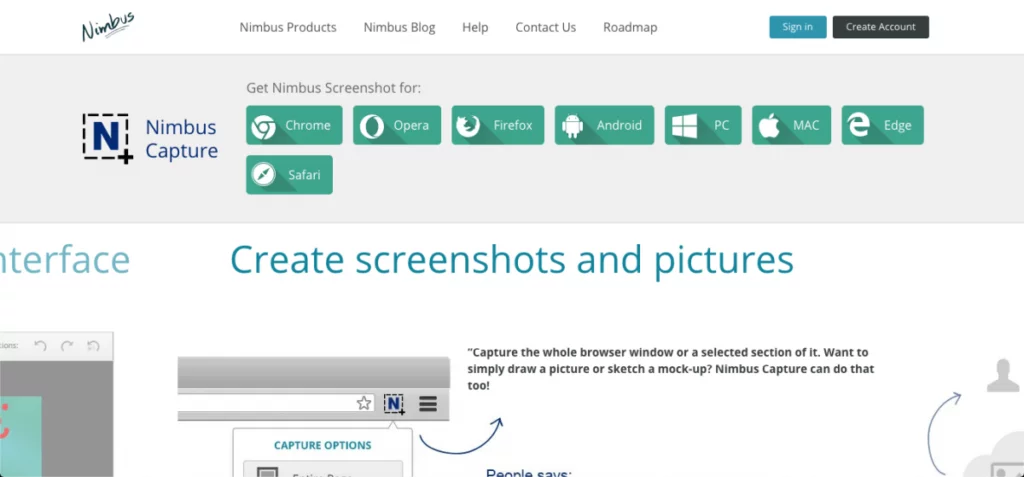Screen dimensions: 1024x477
Task: Click the undo arrow icon in editor preview
Action: click(x=40, y=346)
